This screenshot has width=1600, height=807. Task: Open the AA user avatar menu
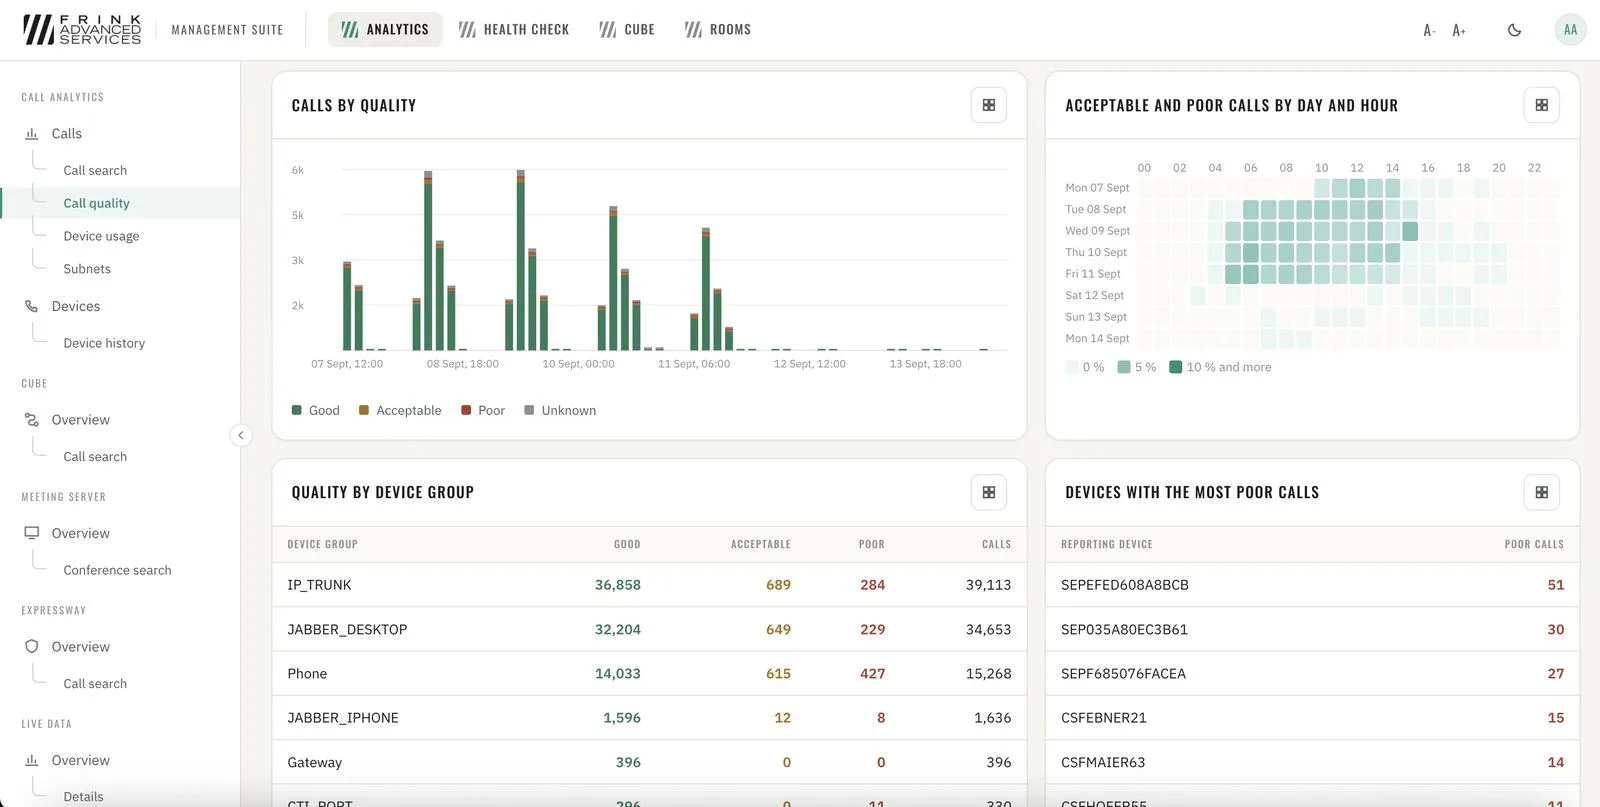[x=1570, y=30]
